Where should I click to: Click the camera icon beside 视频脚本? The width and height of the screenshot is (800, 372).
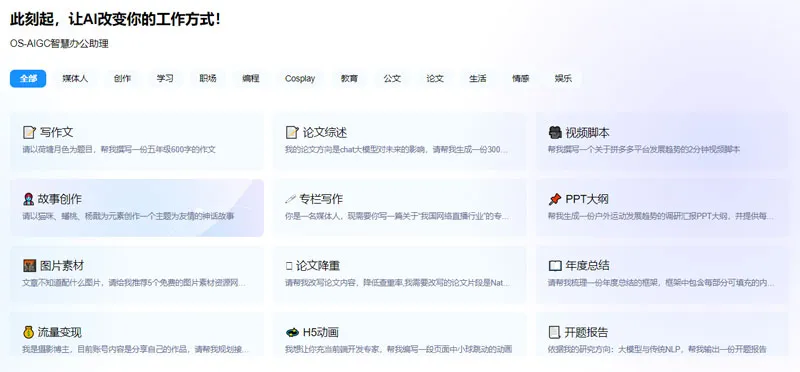(555, 133)
